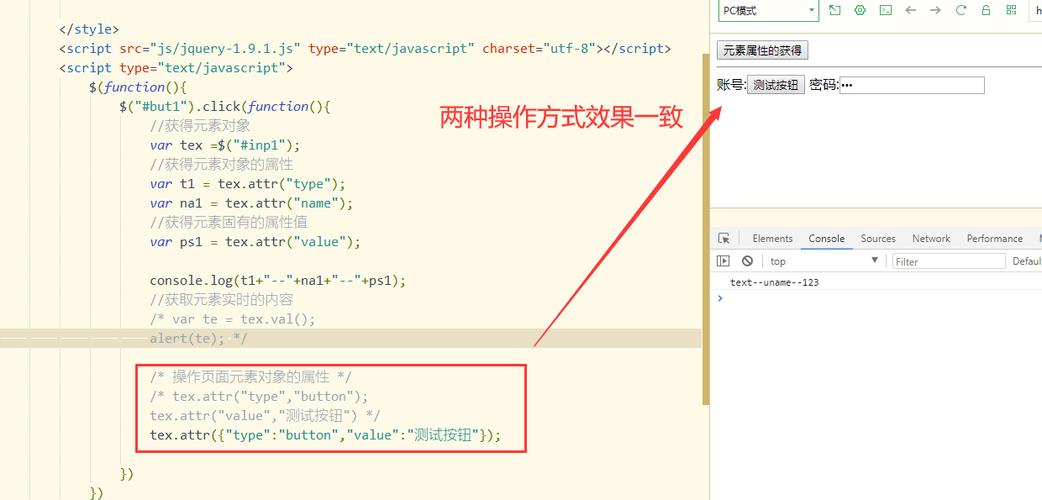The height and width of the screenshot is (500, 1042).
Task: Click the var t1 = tex.attr("type") line
Action: (247, 184)
